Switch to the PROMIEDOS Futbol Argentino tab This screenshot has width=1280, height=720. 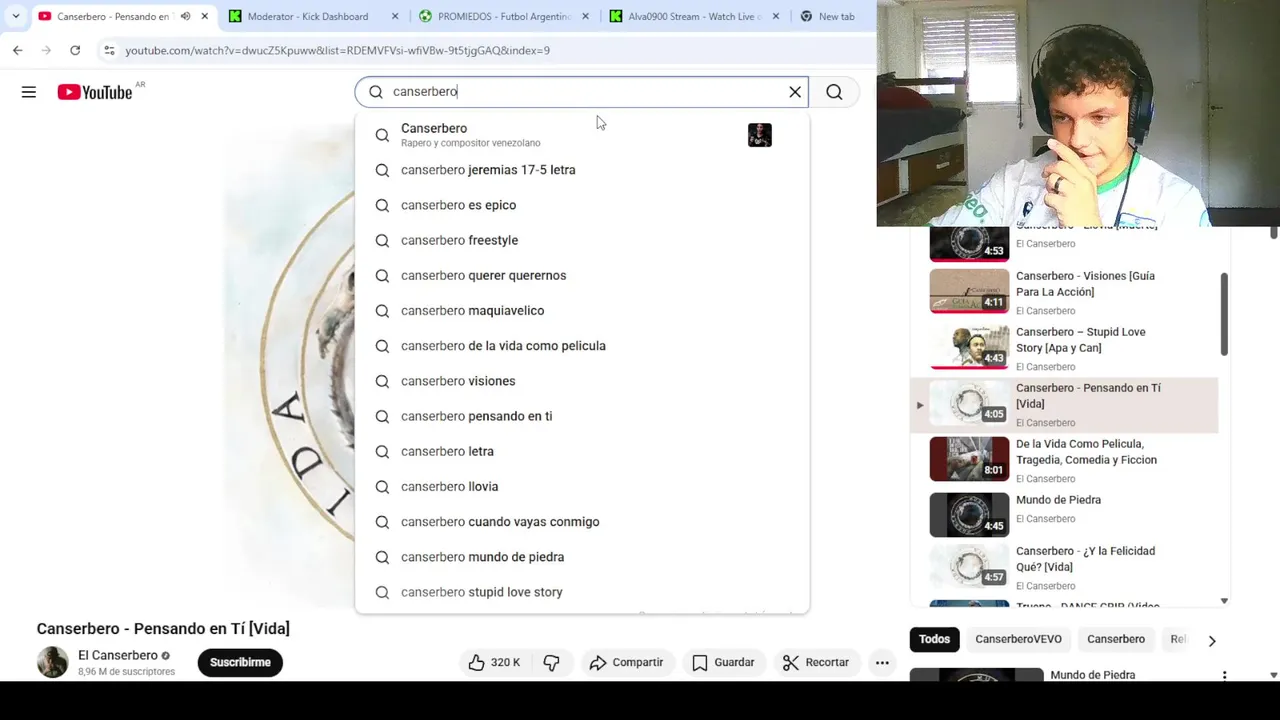point(504,16)
